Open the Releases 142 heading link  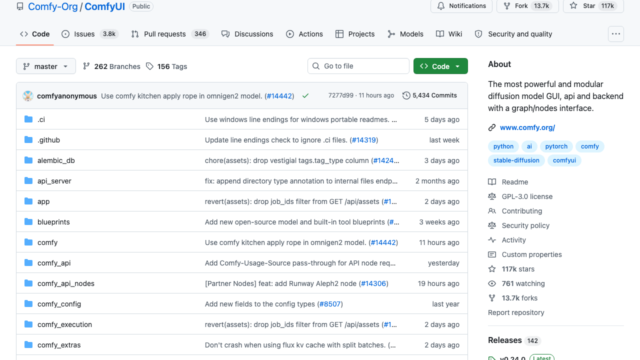tap(514, 340)
